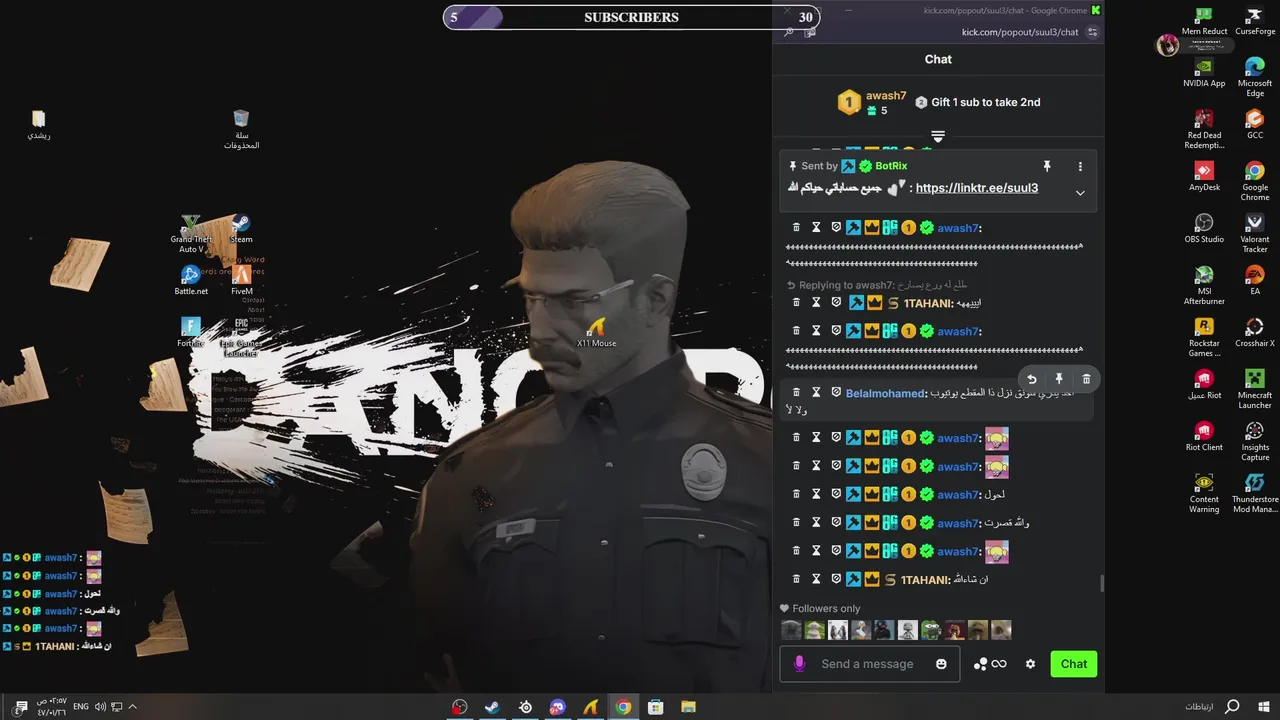Click the purple microphone icon in chat input
This screenshot has width=1280, height=720.
click(x=799, y=664)
